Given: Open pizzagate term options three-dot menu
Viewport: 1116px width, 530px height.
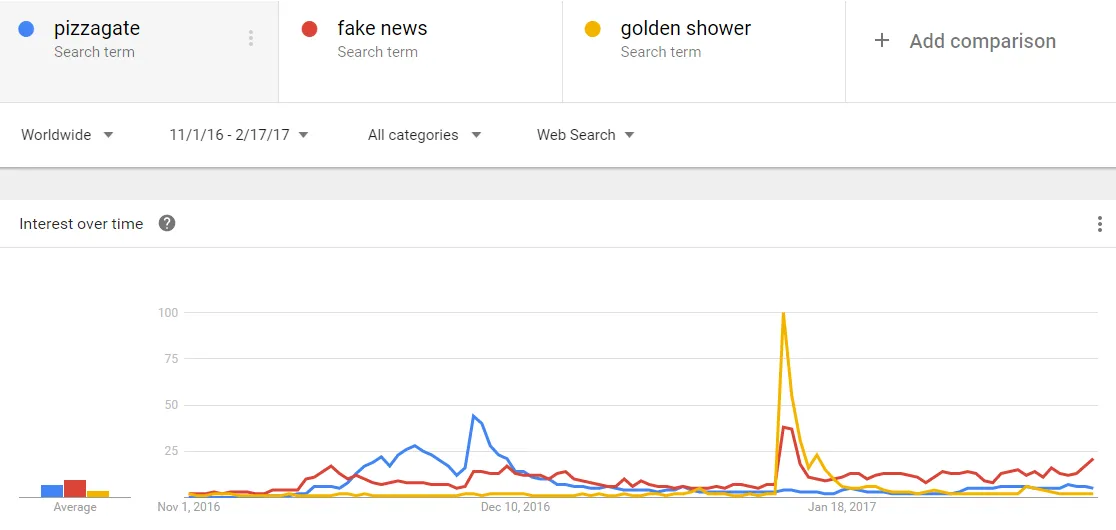Looking at the screenshot, I should 251,38.
